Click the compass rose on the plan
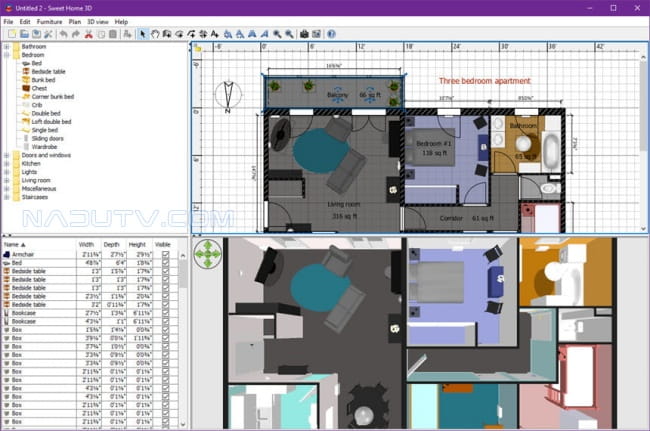This screenshot has height=431, width=650. tap(228, 95)
